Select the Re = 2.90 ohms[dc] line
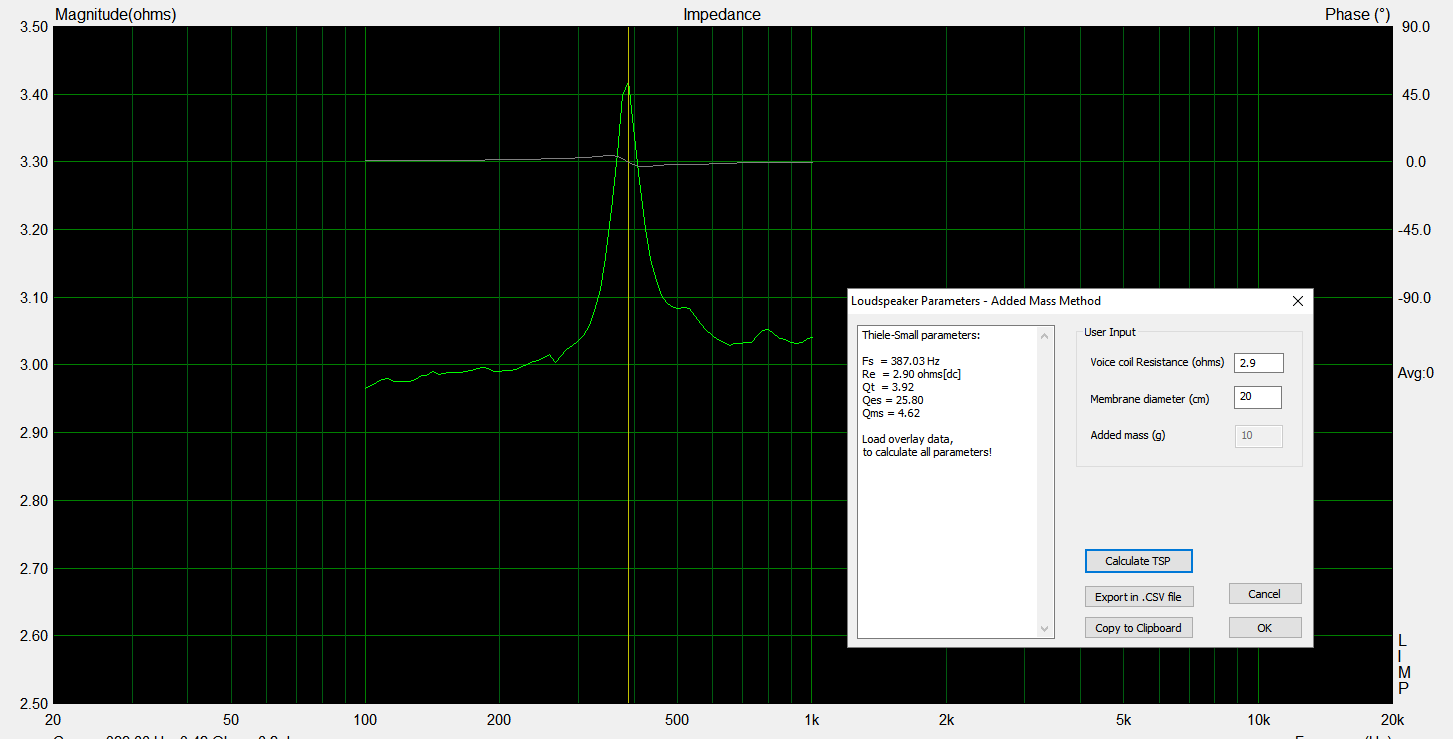The width and height of the screenshot is (1453, 739). tap(911, 374)
